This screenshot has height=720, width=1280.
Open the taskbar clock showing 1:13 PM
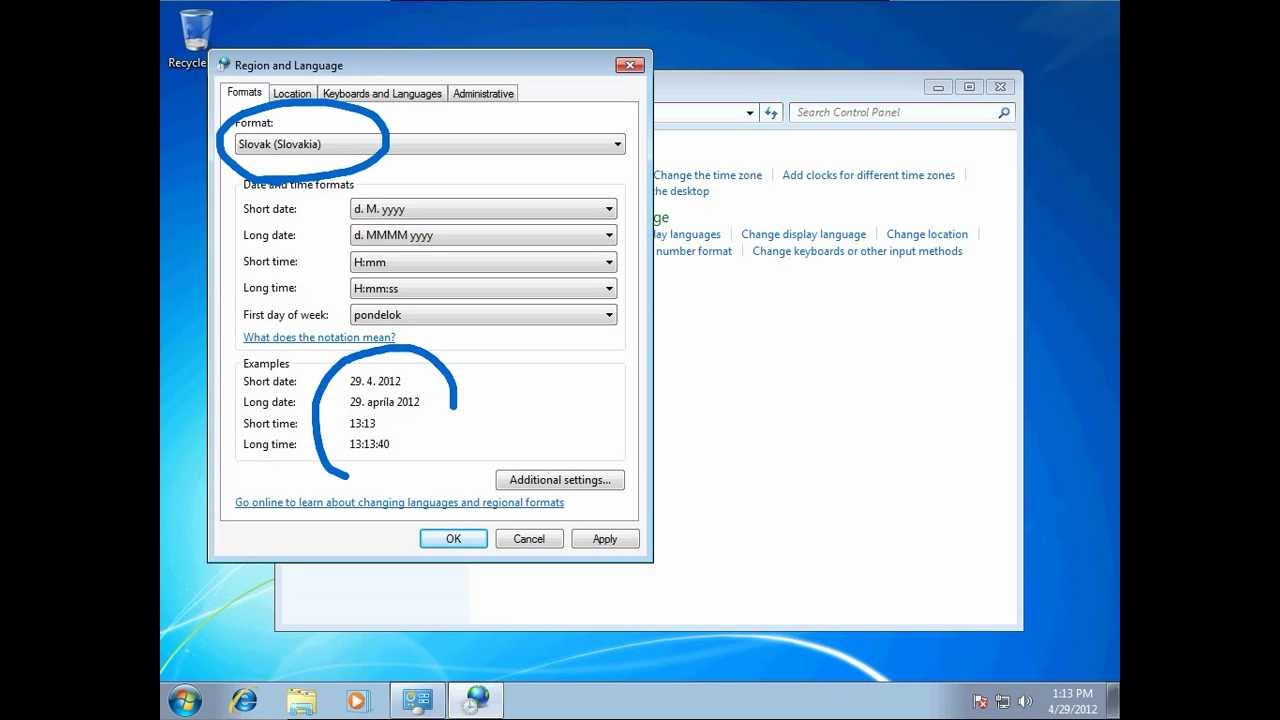coord(1072,701)
